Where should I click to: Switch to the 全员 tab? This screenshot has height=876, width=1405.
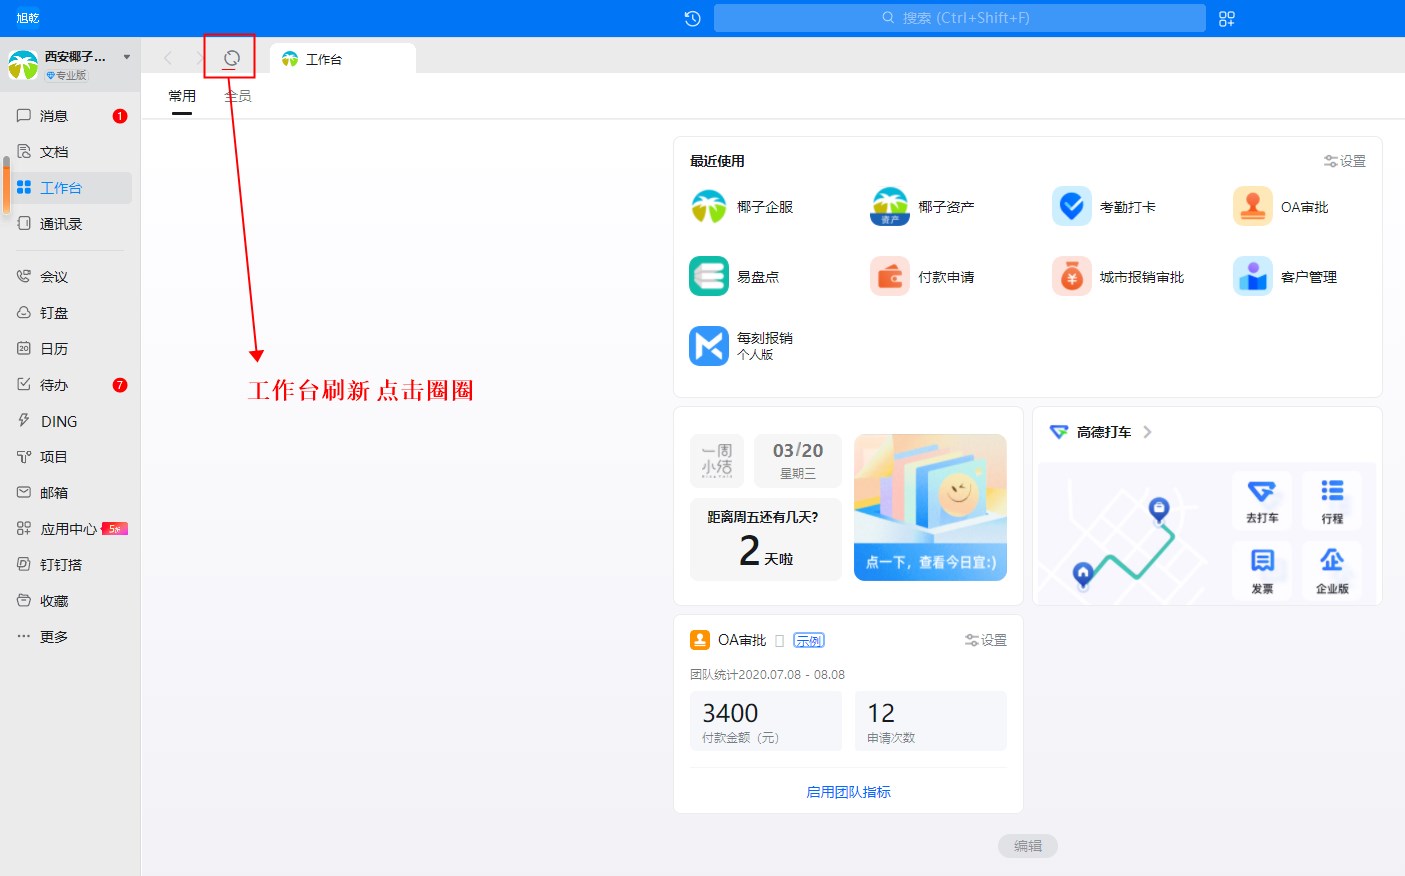(238, 96)
